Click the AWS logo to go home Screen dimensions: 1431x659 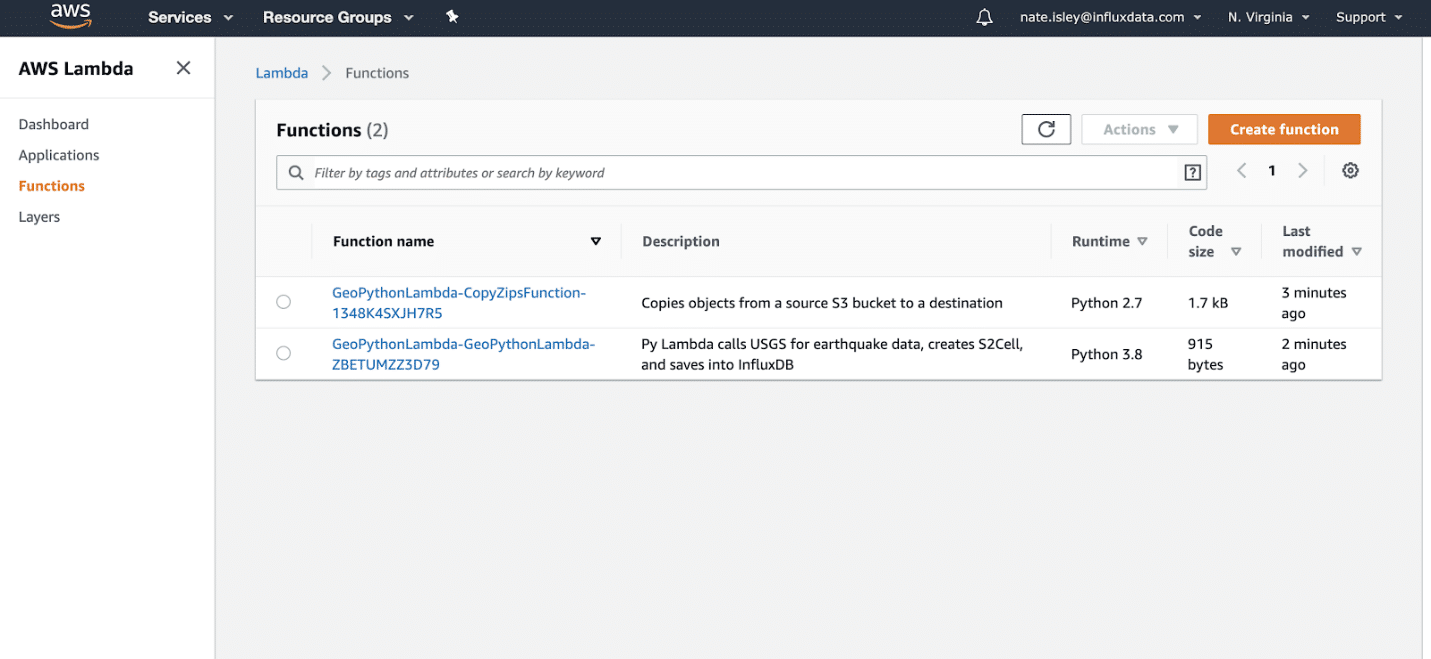tap(70, 15)
